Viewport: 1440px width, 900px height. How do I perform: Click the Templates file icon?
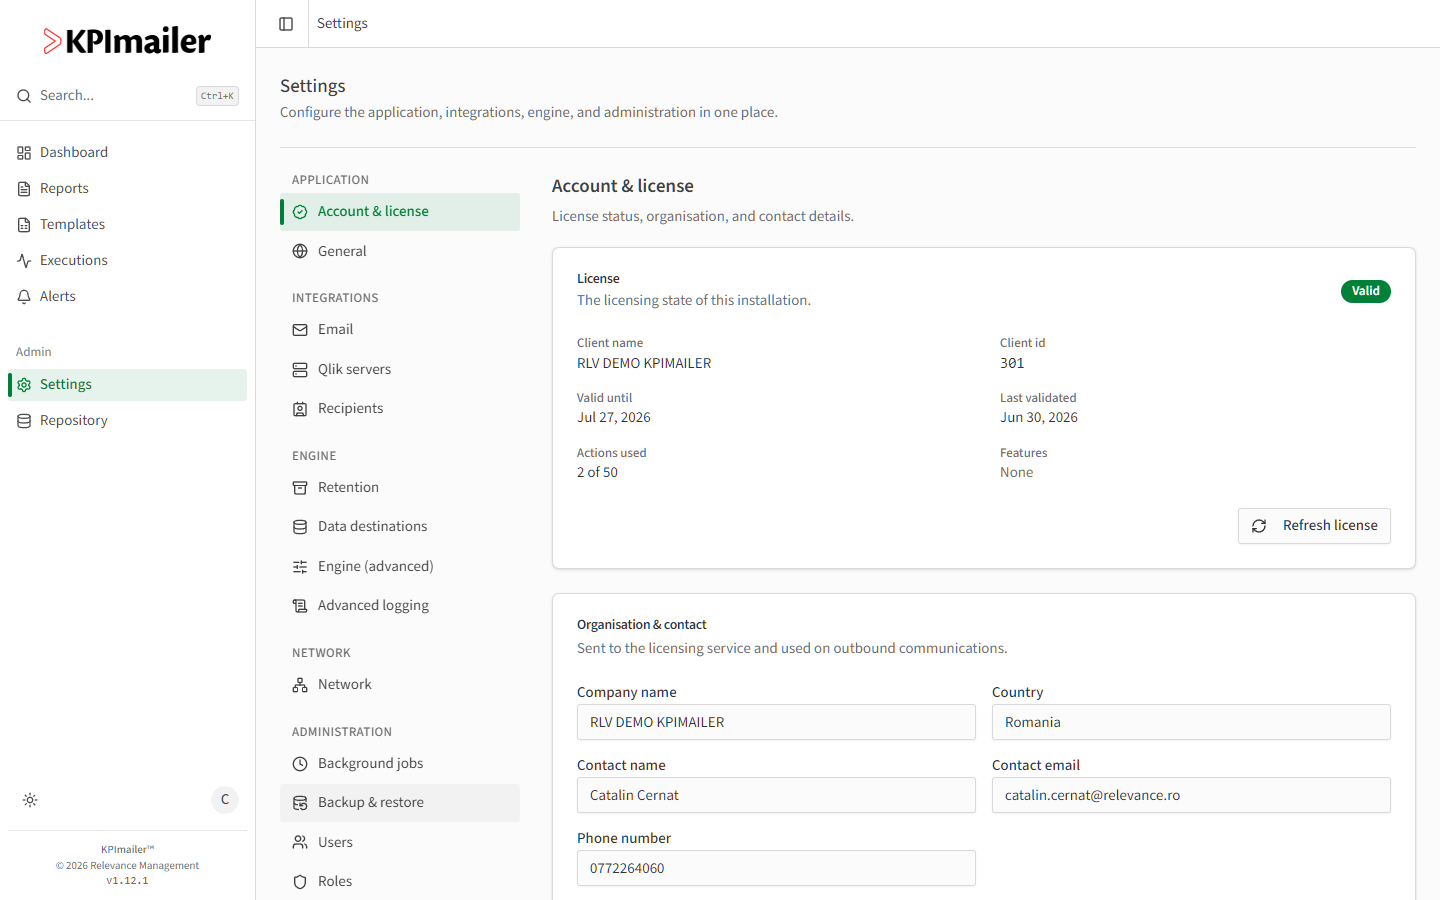[x=24, y=225]
